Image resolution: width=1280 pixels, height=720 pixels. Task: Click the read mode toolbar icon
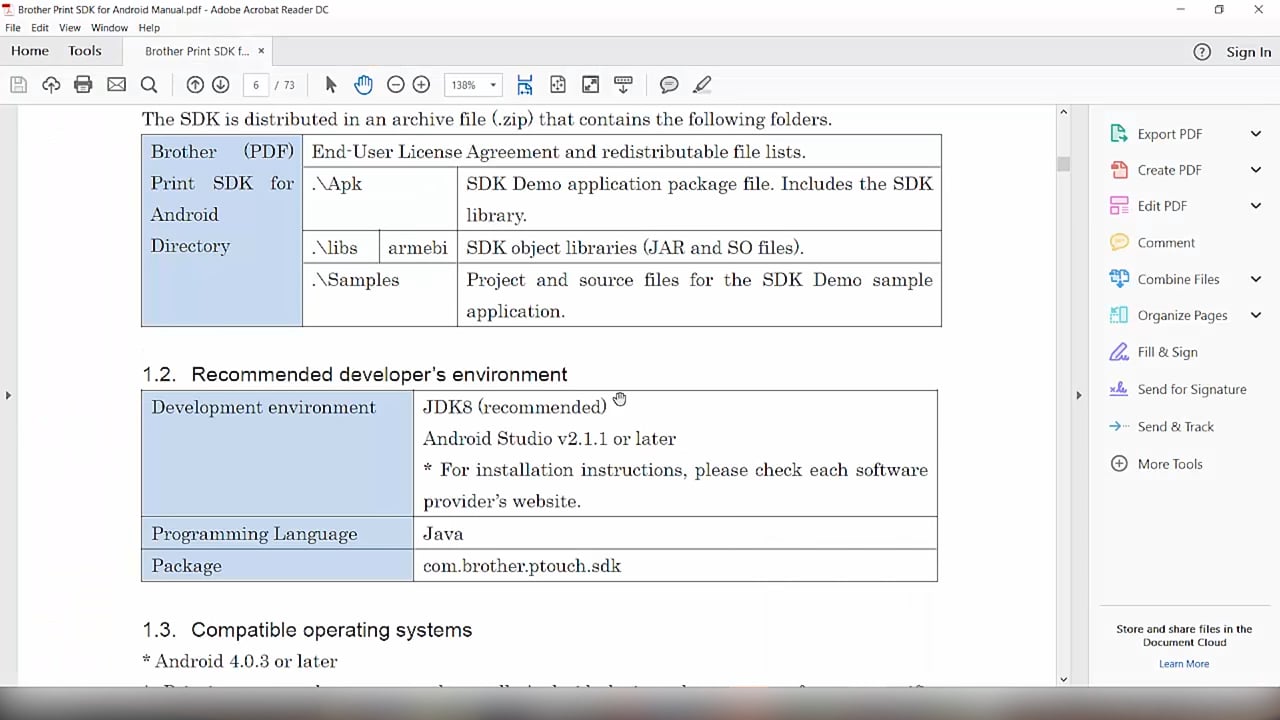(x=623, y=85)
